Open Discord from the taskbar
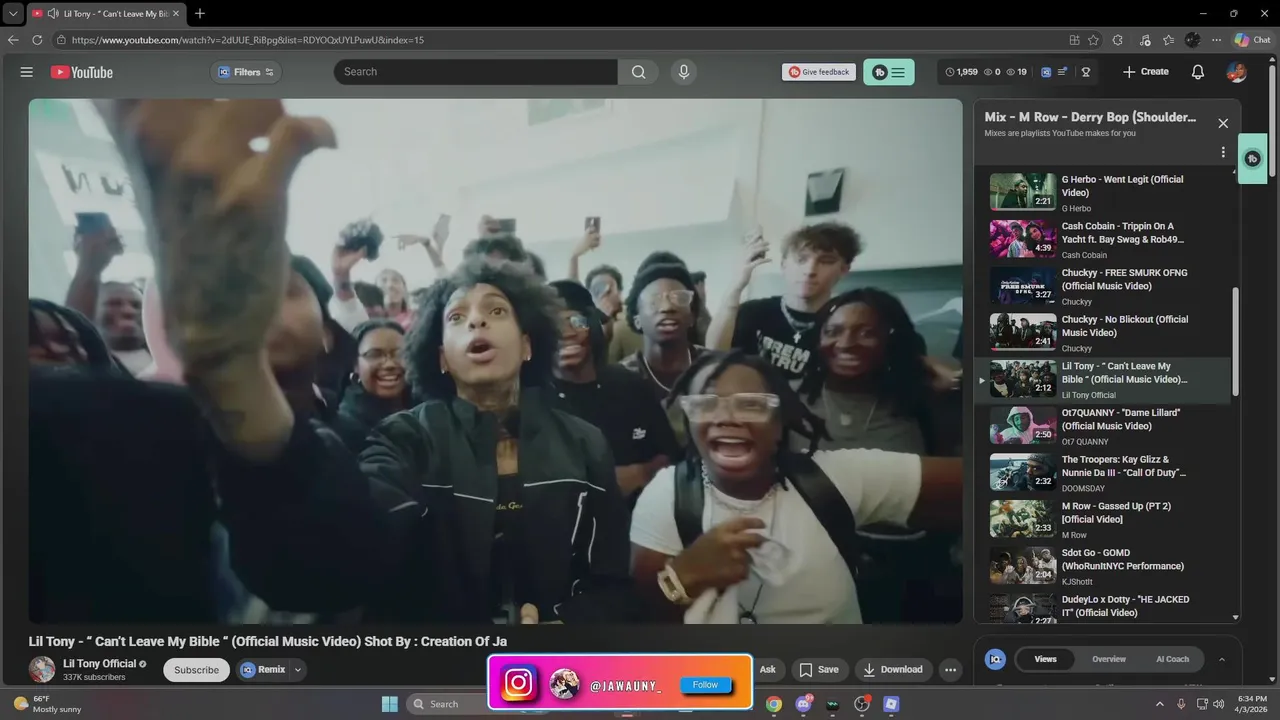Image resolution: width=1280 pixels, height=720 pixels. 803,704
